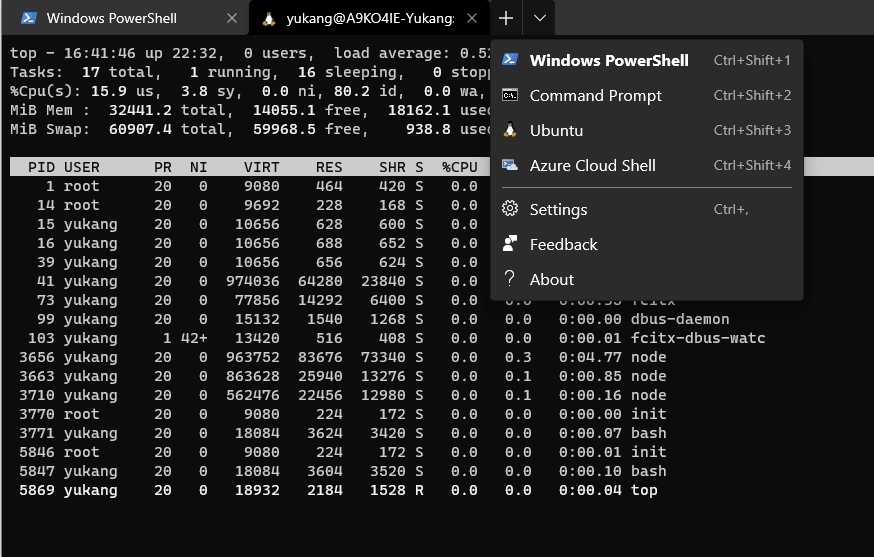Click the Azure Cloud Shell menu icon
The image size is (874, 557).
click(510, 165)
